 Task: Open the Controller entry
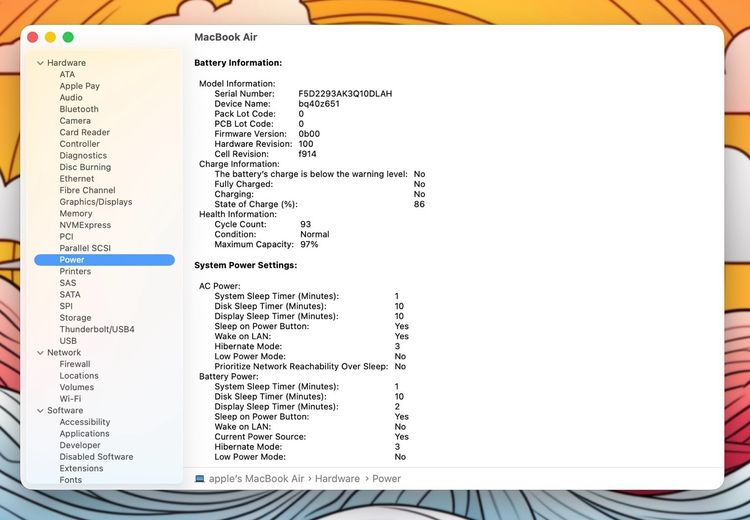pyautogui.click(x=79, y=144)
